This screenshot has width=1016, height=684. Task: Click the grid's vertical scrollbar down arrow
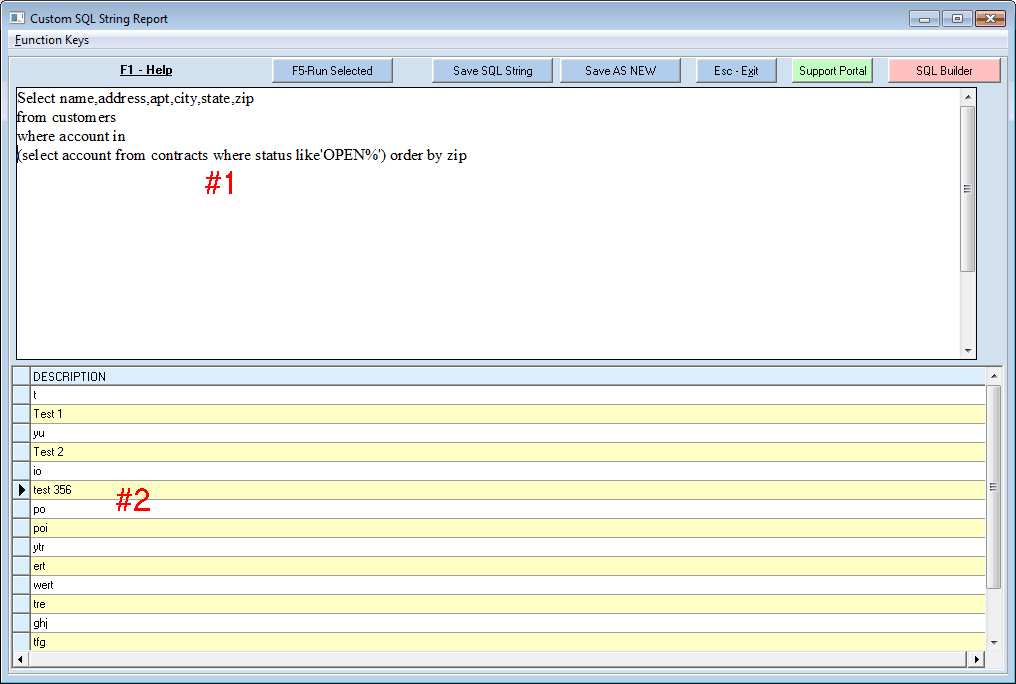(993, 642)
